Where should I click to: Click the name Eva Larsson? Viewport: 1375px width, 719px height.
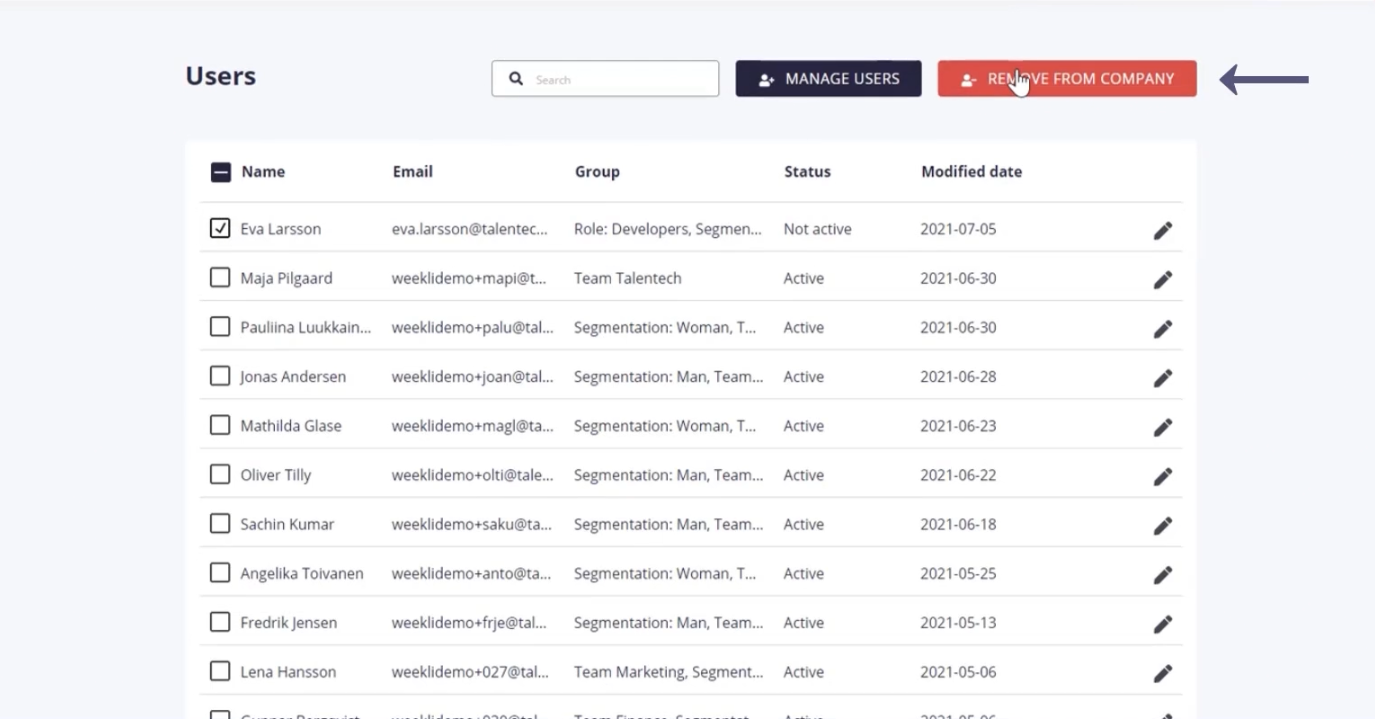point(281,229)
